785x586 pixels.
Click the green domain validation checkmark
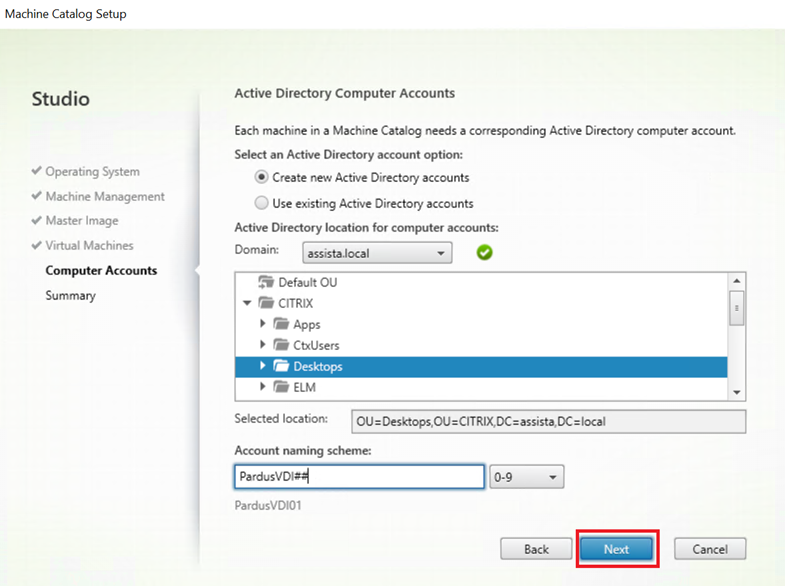[x=484, y=252]
